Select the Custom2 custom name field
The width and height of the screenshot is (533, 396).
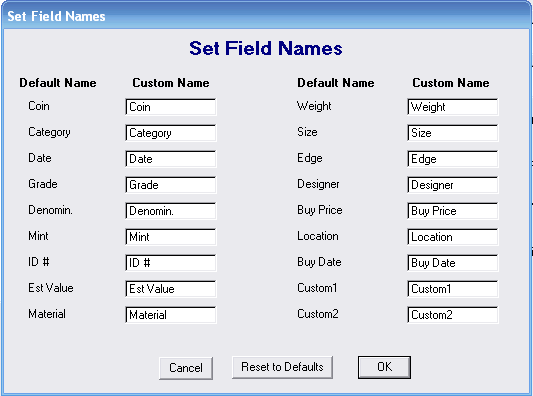(x=453, y=315)
